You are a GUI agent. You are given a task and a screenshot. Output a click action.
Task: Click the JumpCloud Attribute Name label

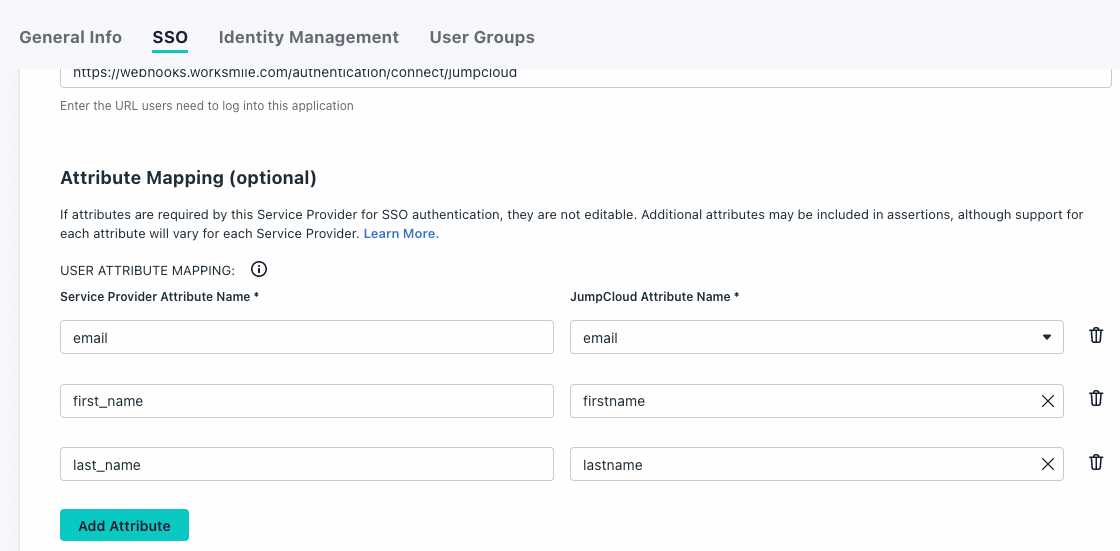click(654, 297)
